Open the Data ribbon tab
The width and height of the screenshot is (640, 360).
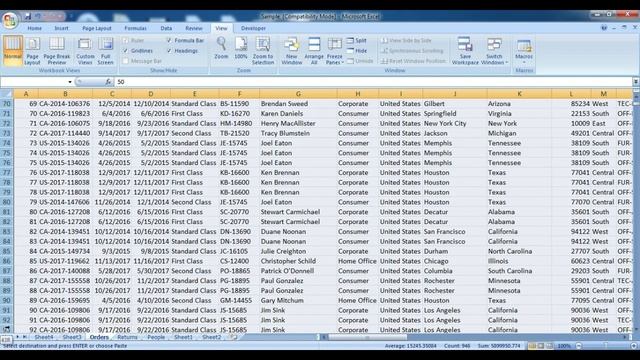166,28
